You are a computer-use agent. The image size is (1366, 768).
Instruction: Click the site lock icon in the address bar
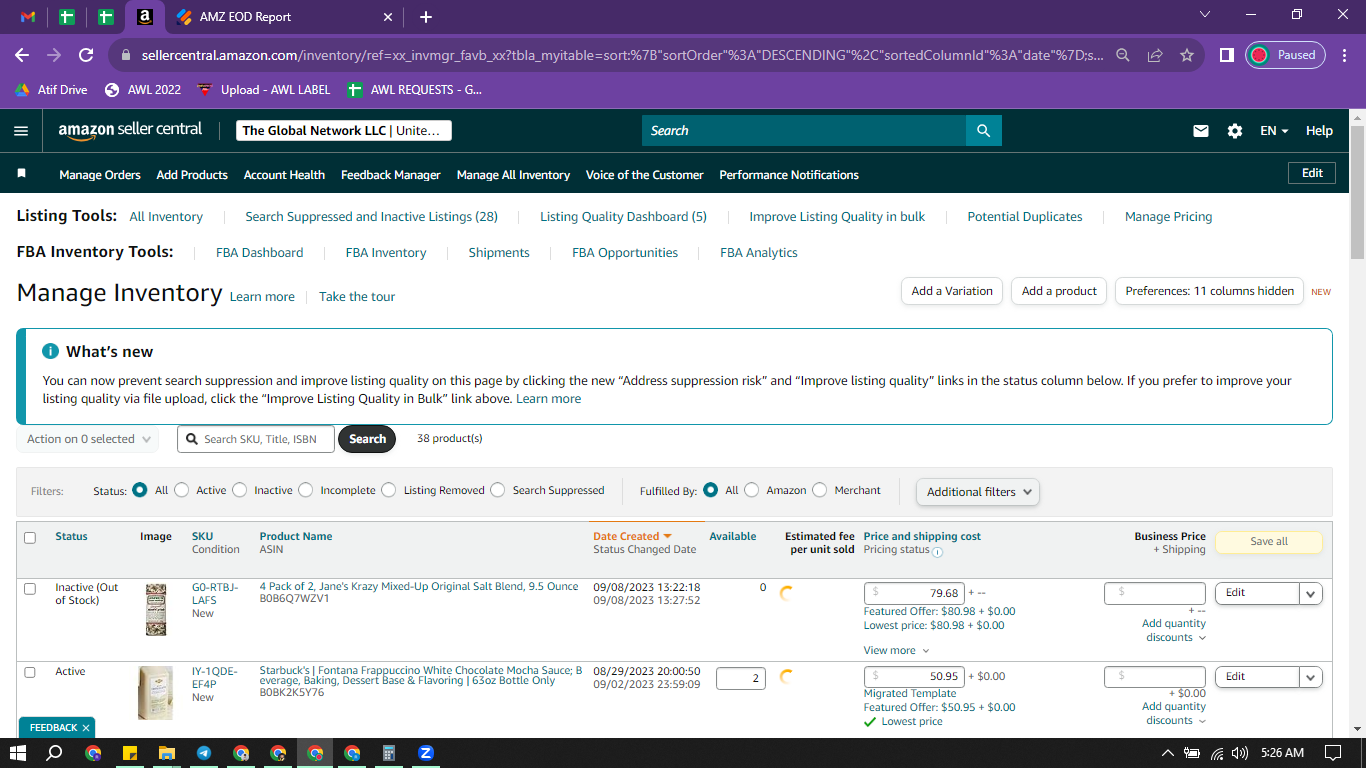[126, 56]
